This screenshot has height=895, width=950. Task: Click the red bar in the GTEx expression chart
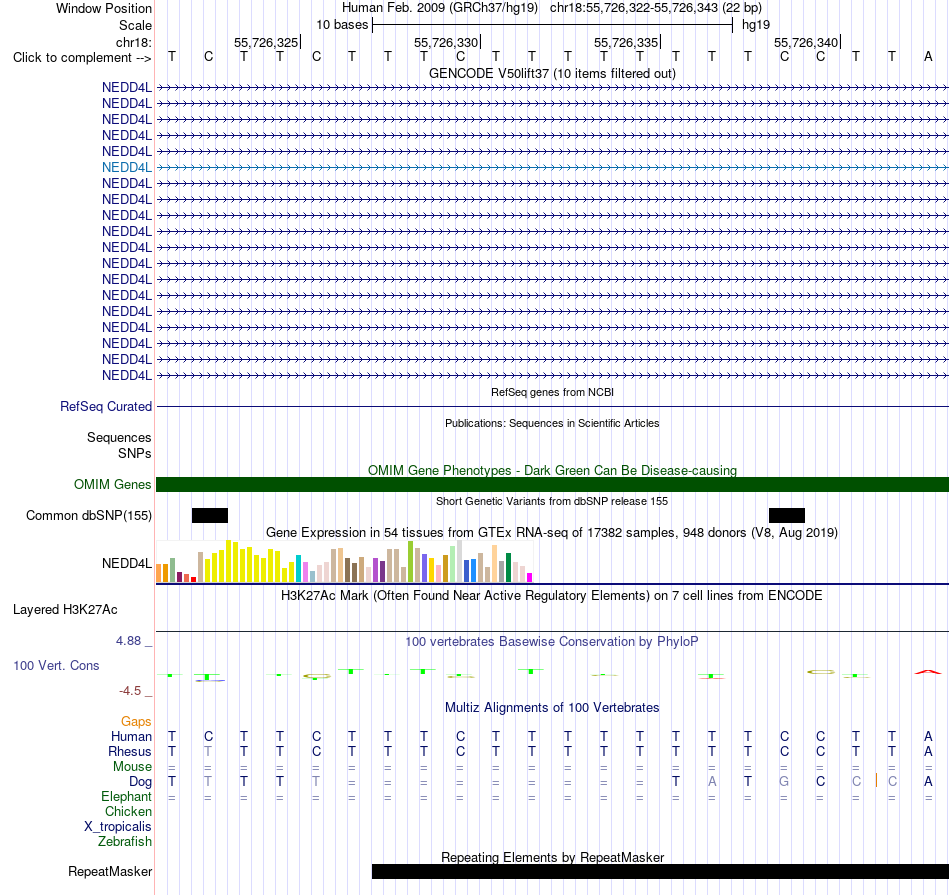[193, 579]
